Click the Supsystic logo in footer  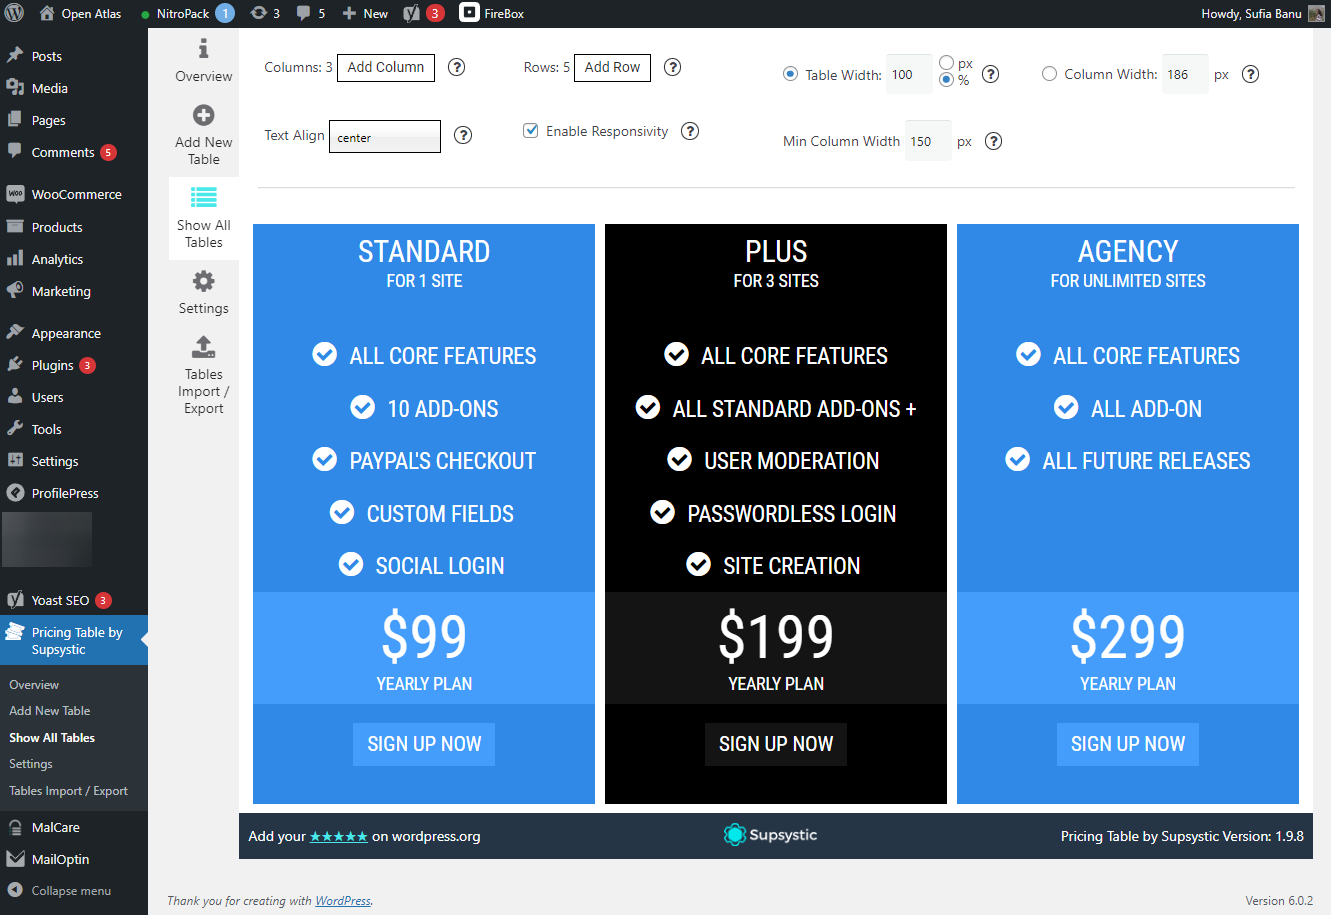click(770, 835)
